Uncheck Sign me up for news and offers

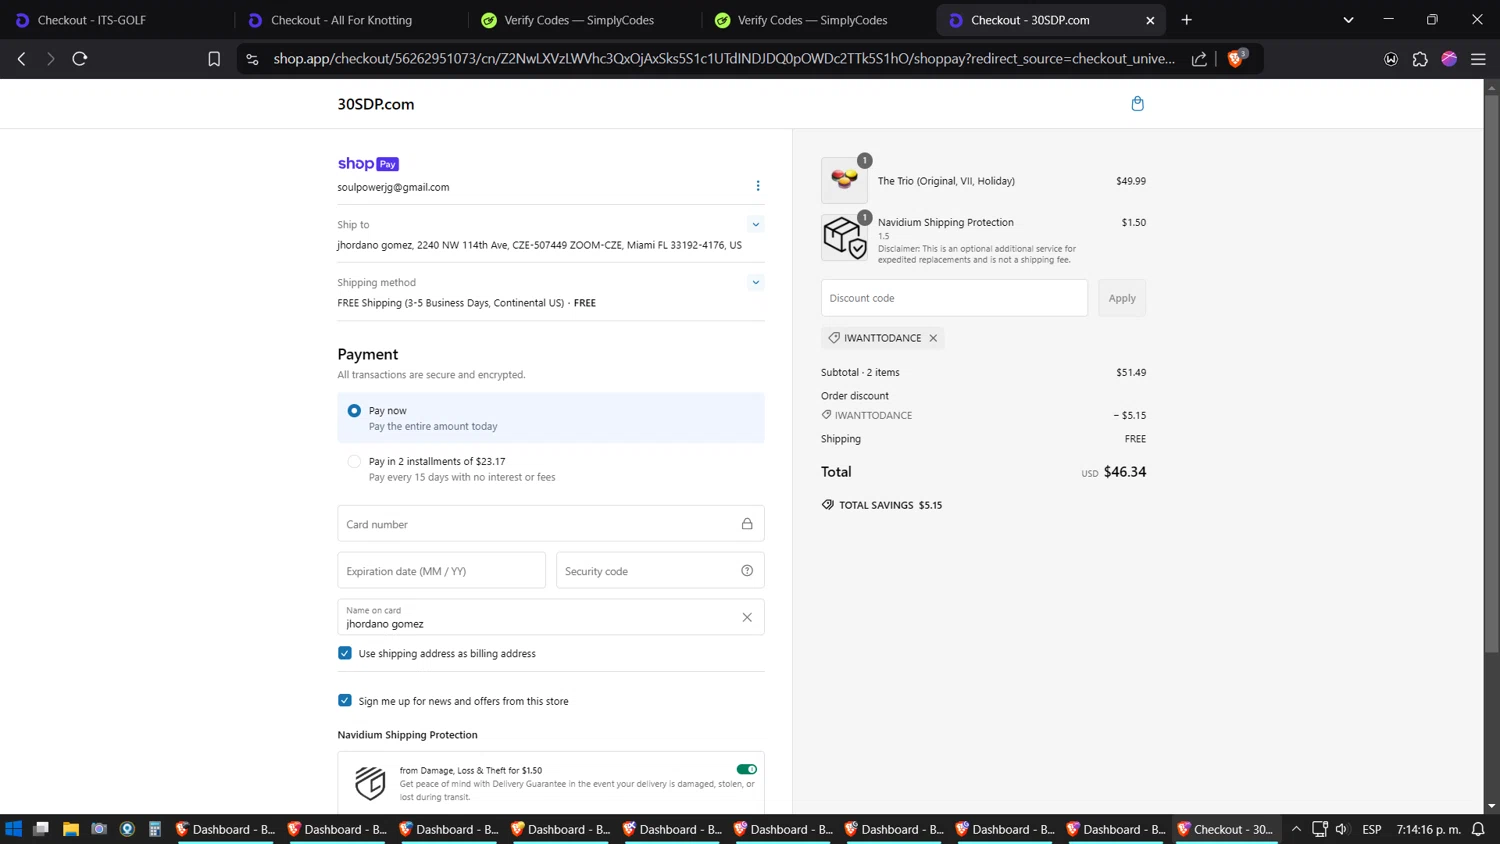pyautogui.click(x=345, y=701)
